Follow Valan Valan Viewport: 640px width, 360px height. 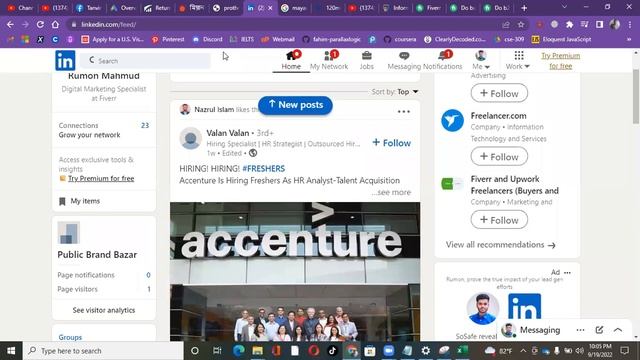pyautogui.click(x=391, y=143)
